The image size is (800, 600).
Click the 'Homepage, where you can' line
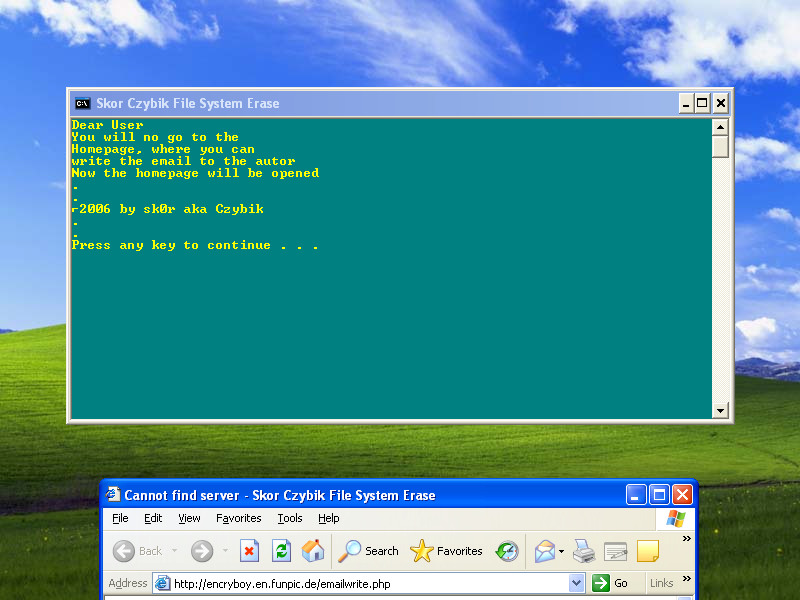pos(163,149)
